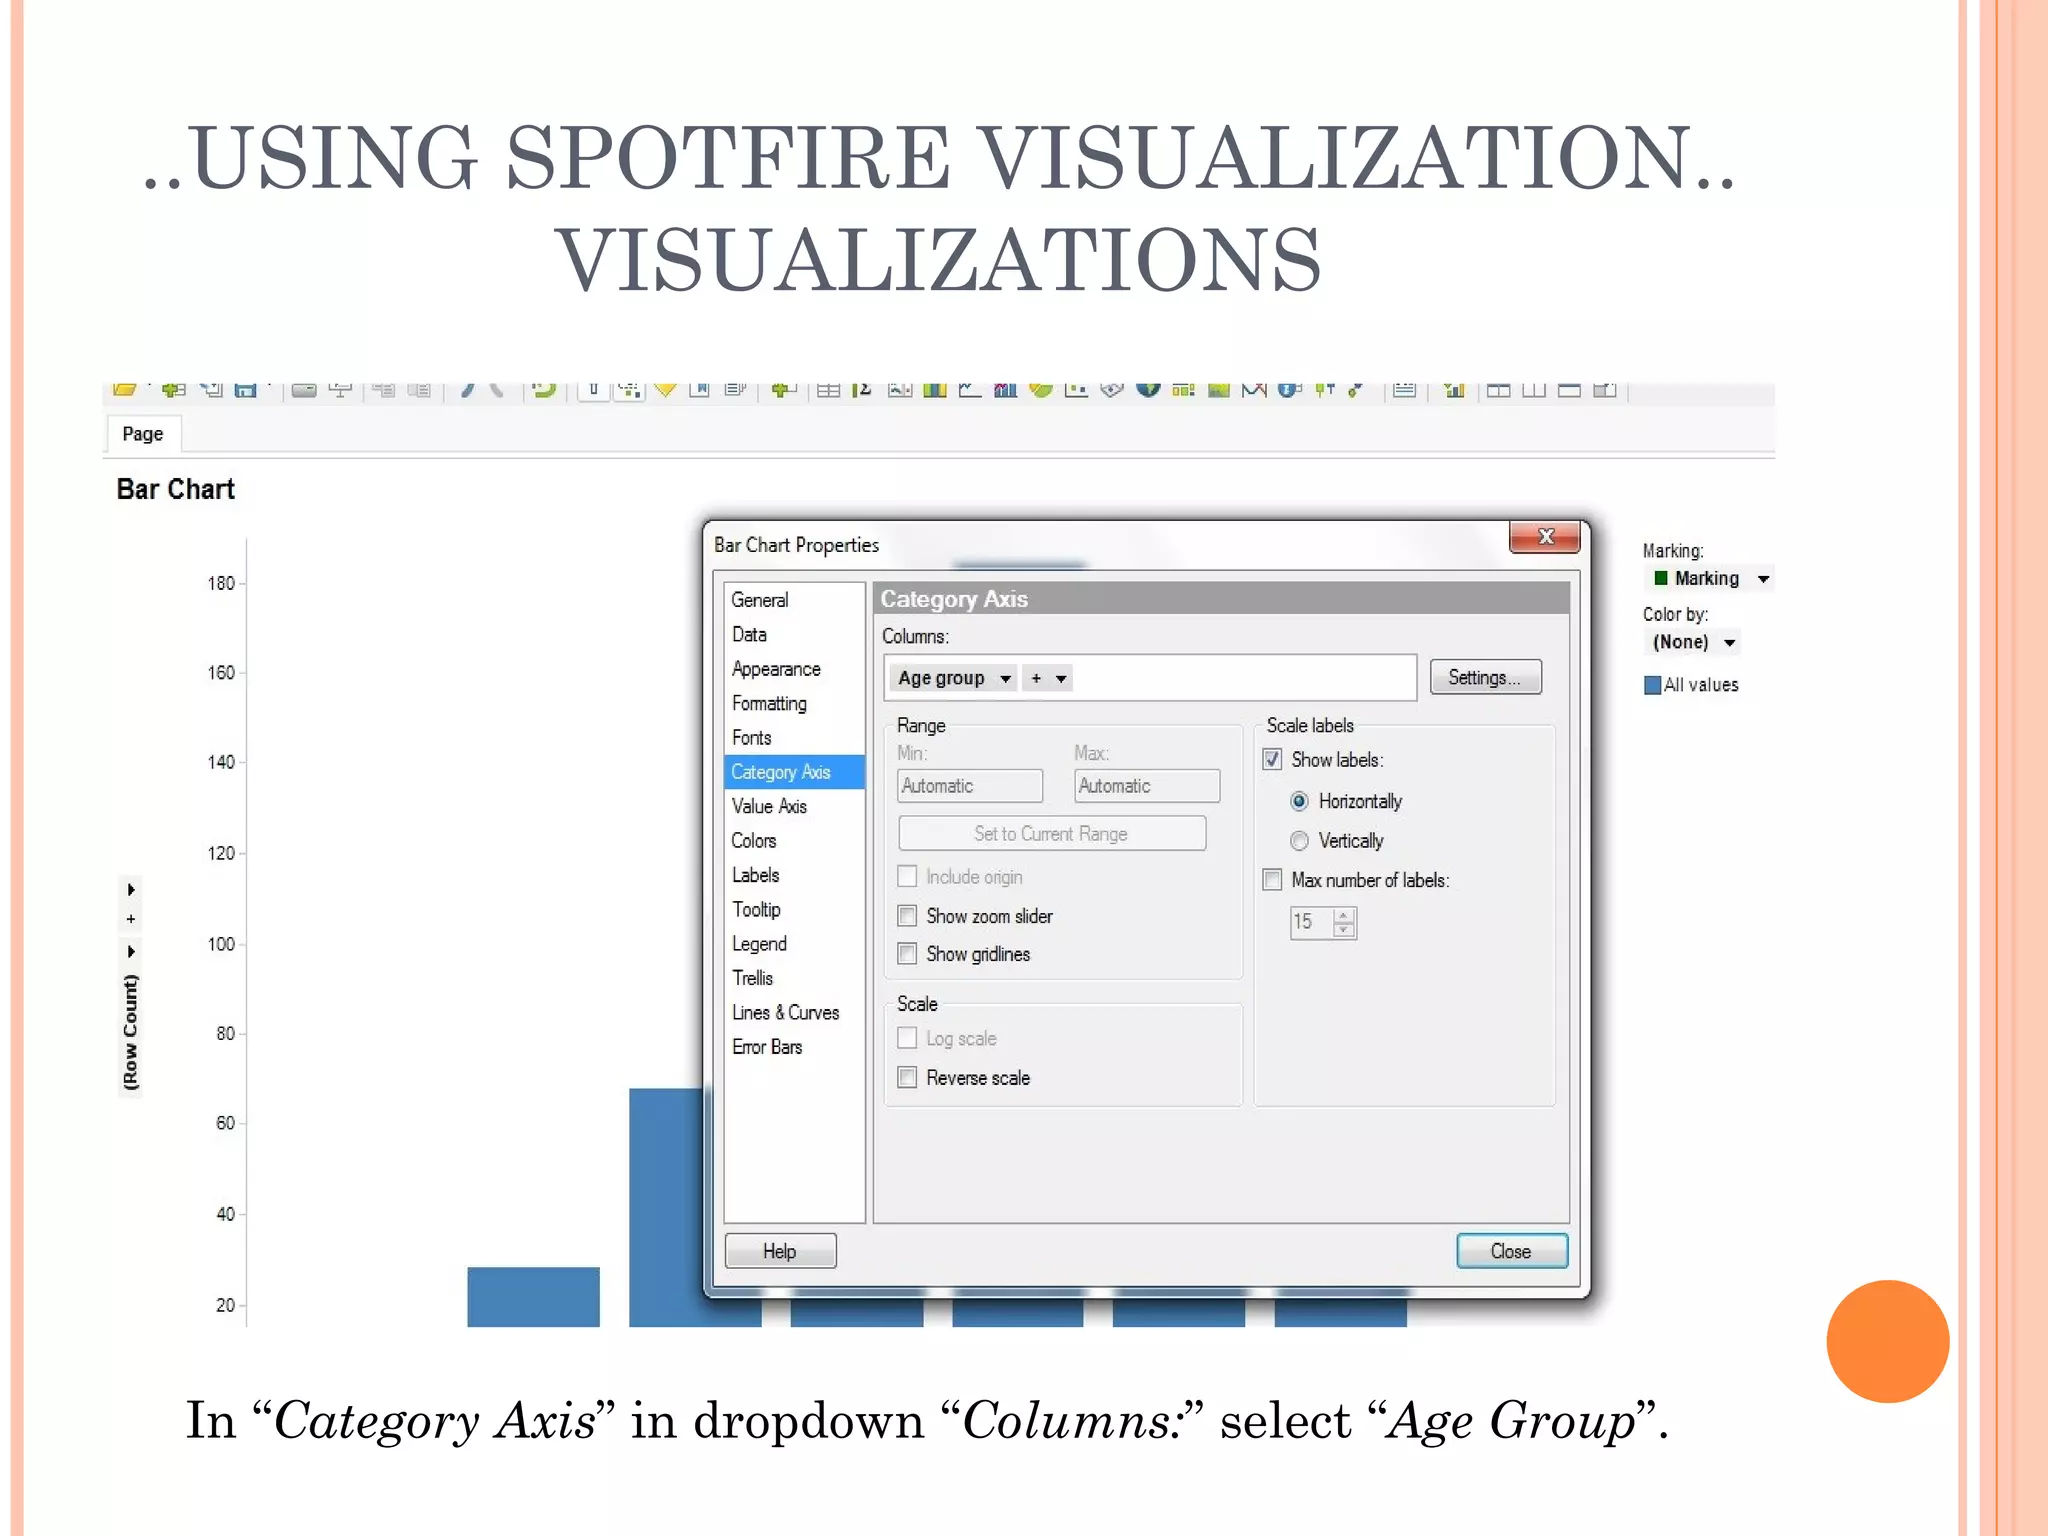Open the Formatting properties section
This screenshot has height=1536, width=2048.
[769, 703]
